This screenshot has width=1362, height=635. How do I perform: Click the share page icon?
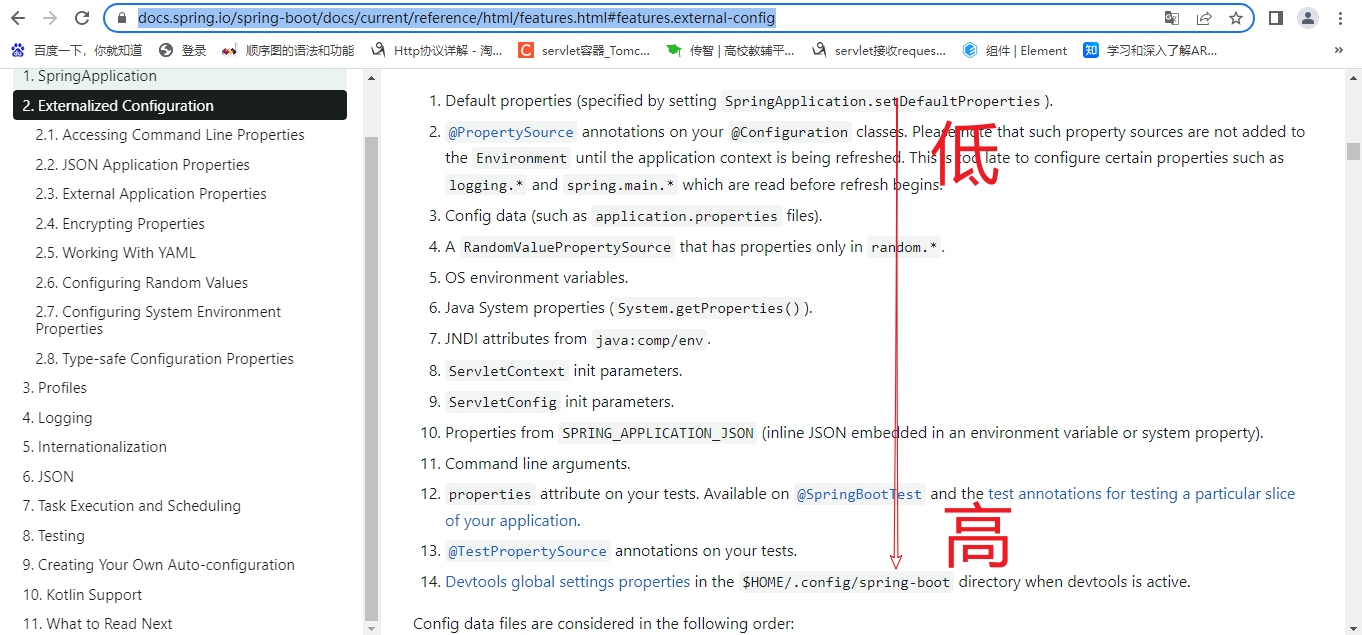point(1204,18)
